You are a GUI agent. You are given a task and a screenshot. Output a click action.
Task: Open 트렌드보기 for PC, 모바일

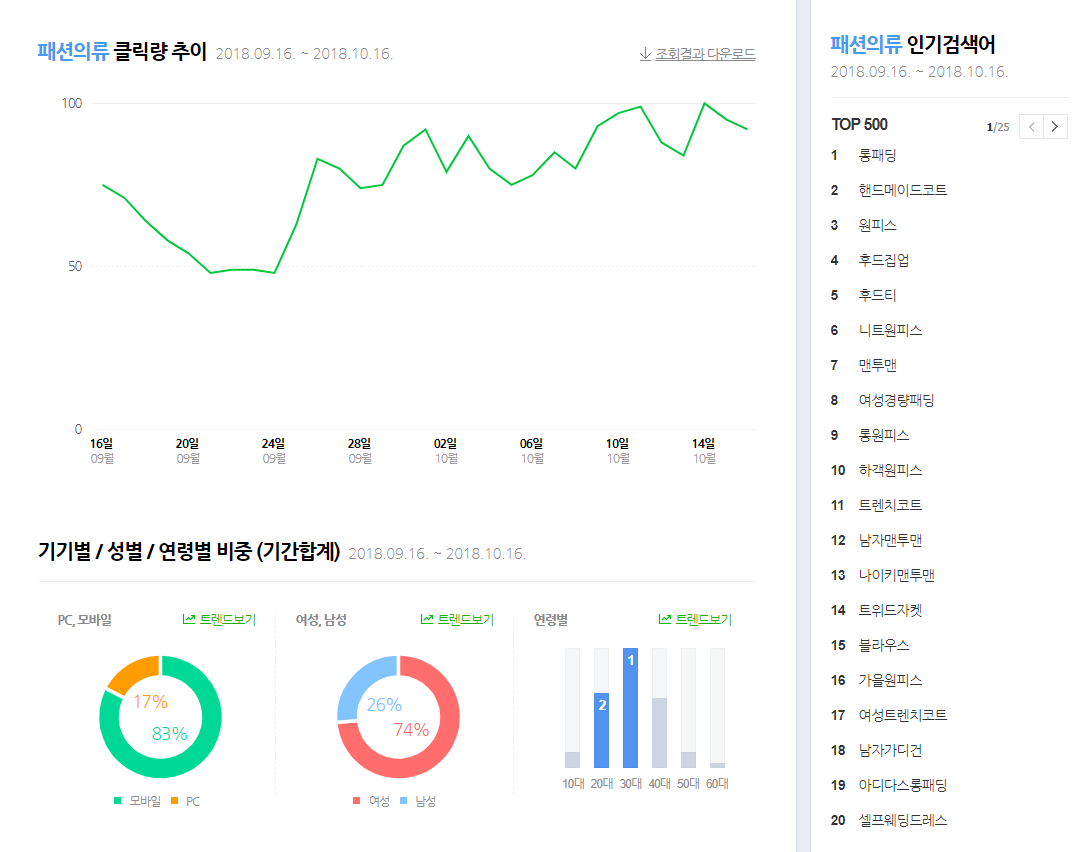coord(227,619)
